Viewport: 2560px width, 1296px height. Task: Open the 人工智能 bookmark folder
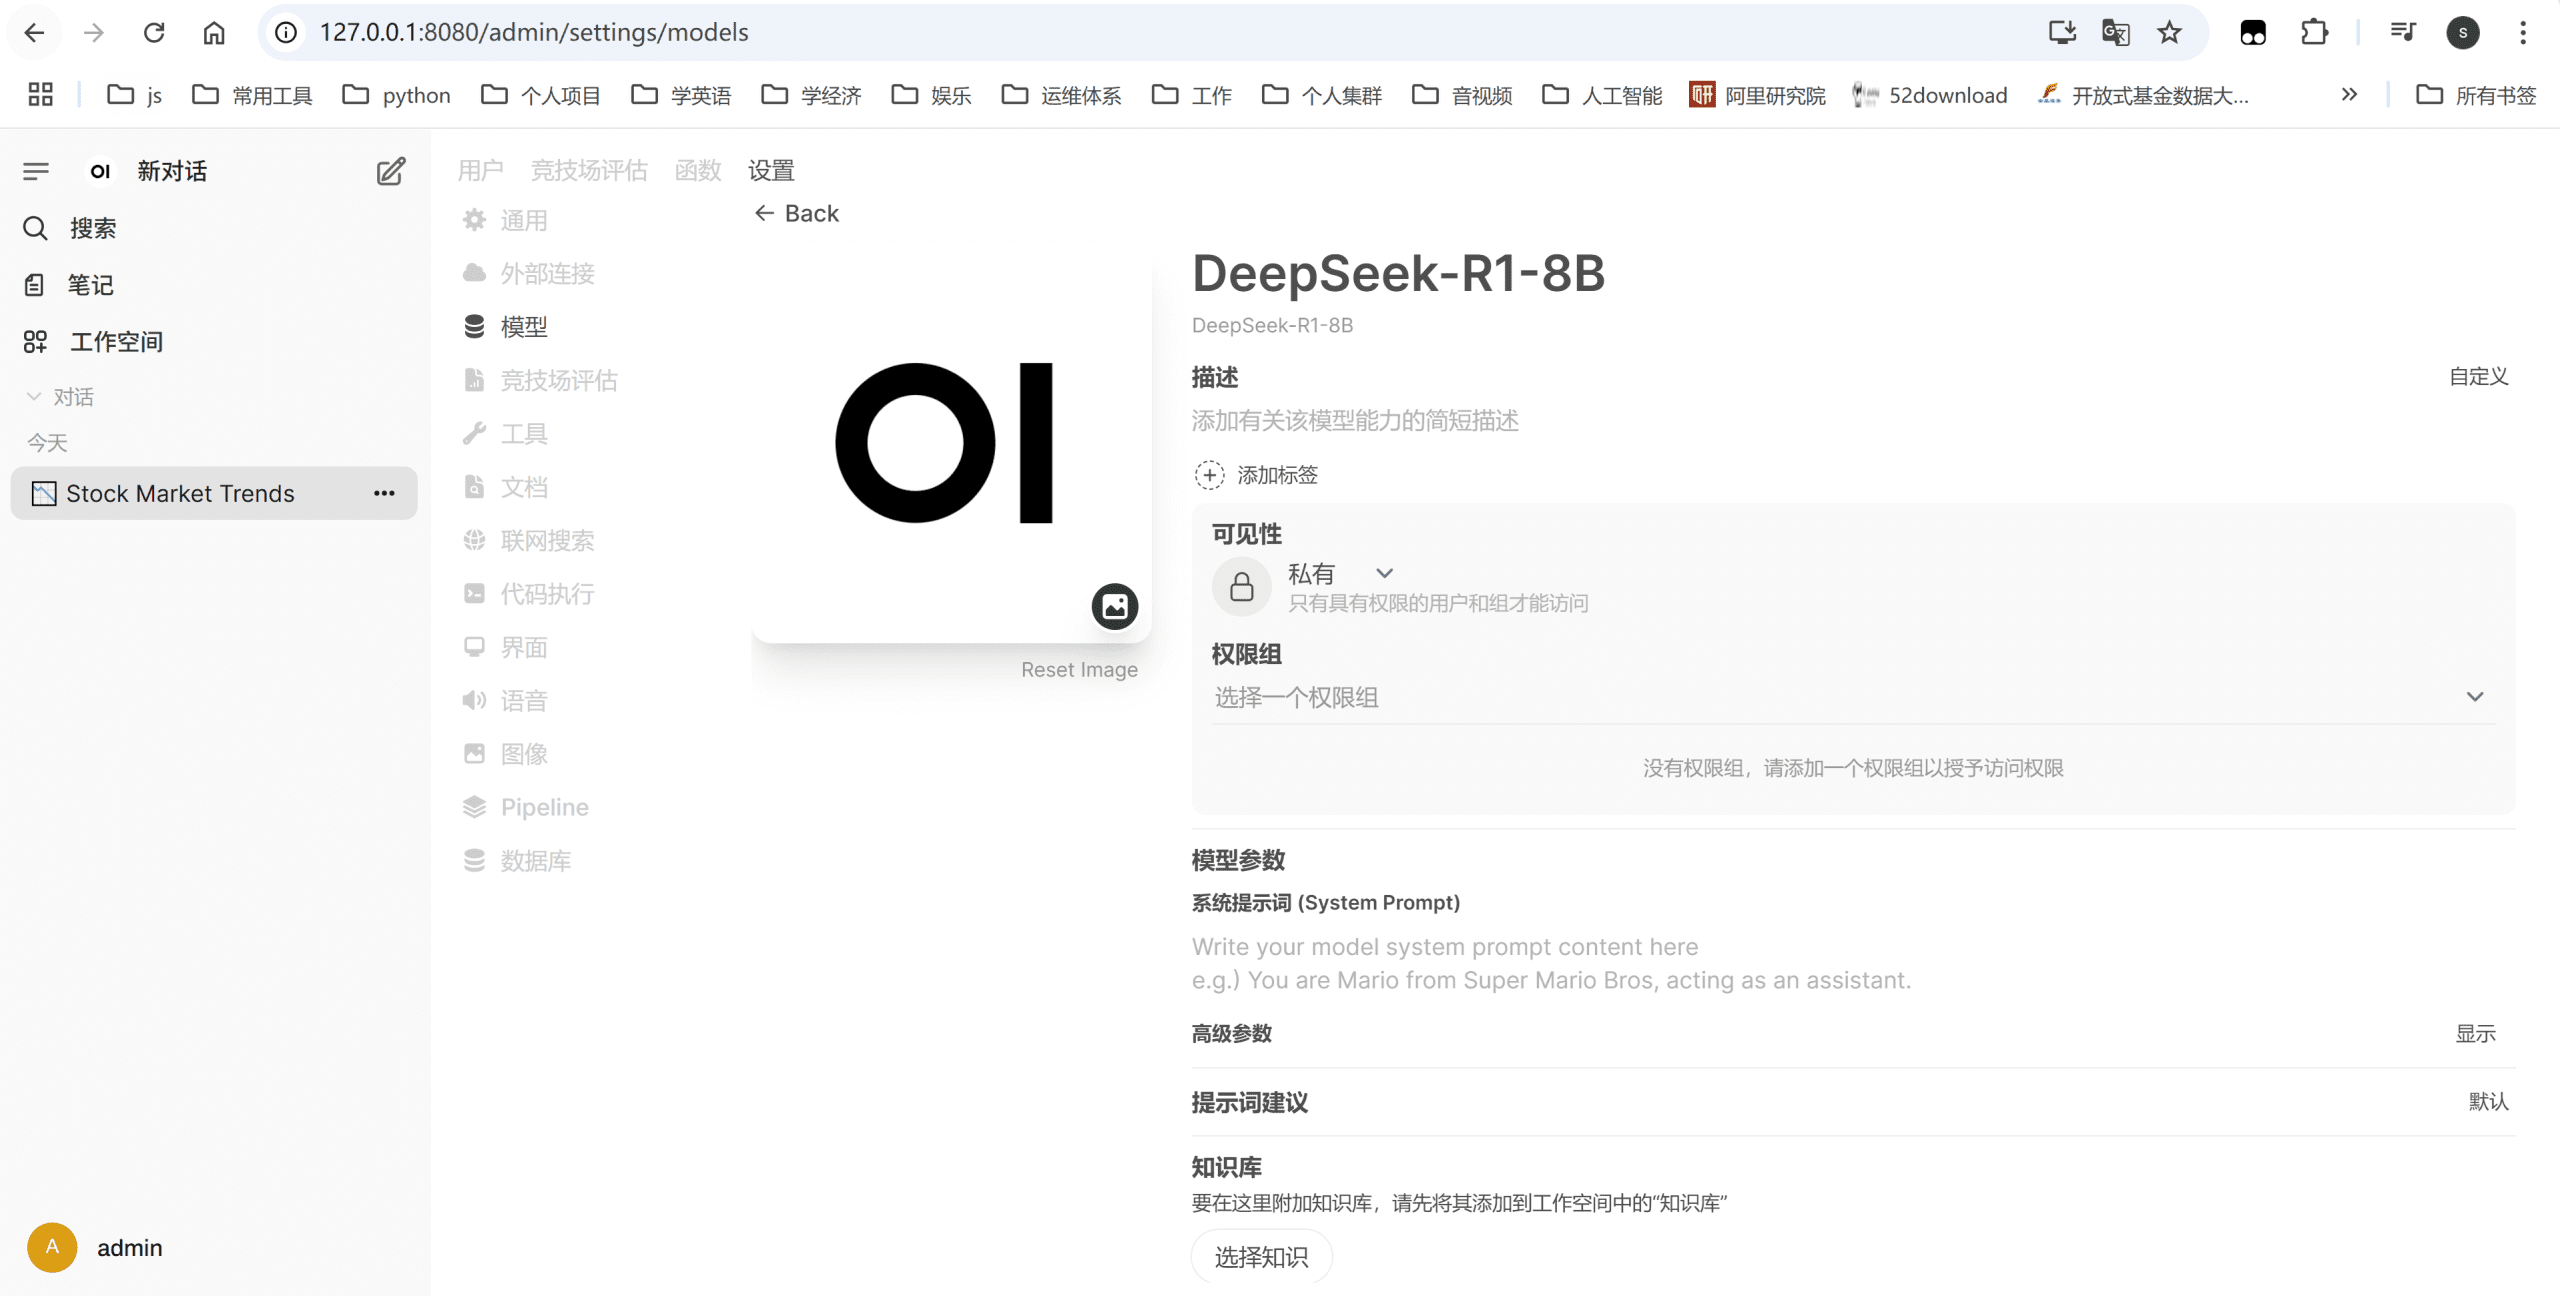click(x=1603, y=95)
